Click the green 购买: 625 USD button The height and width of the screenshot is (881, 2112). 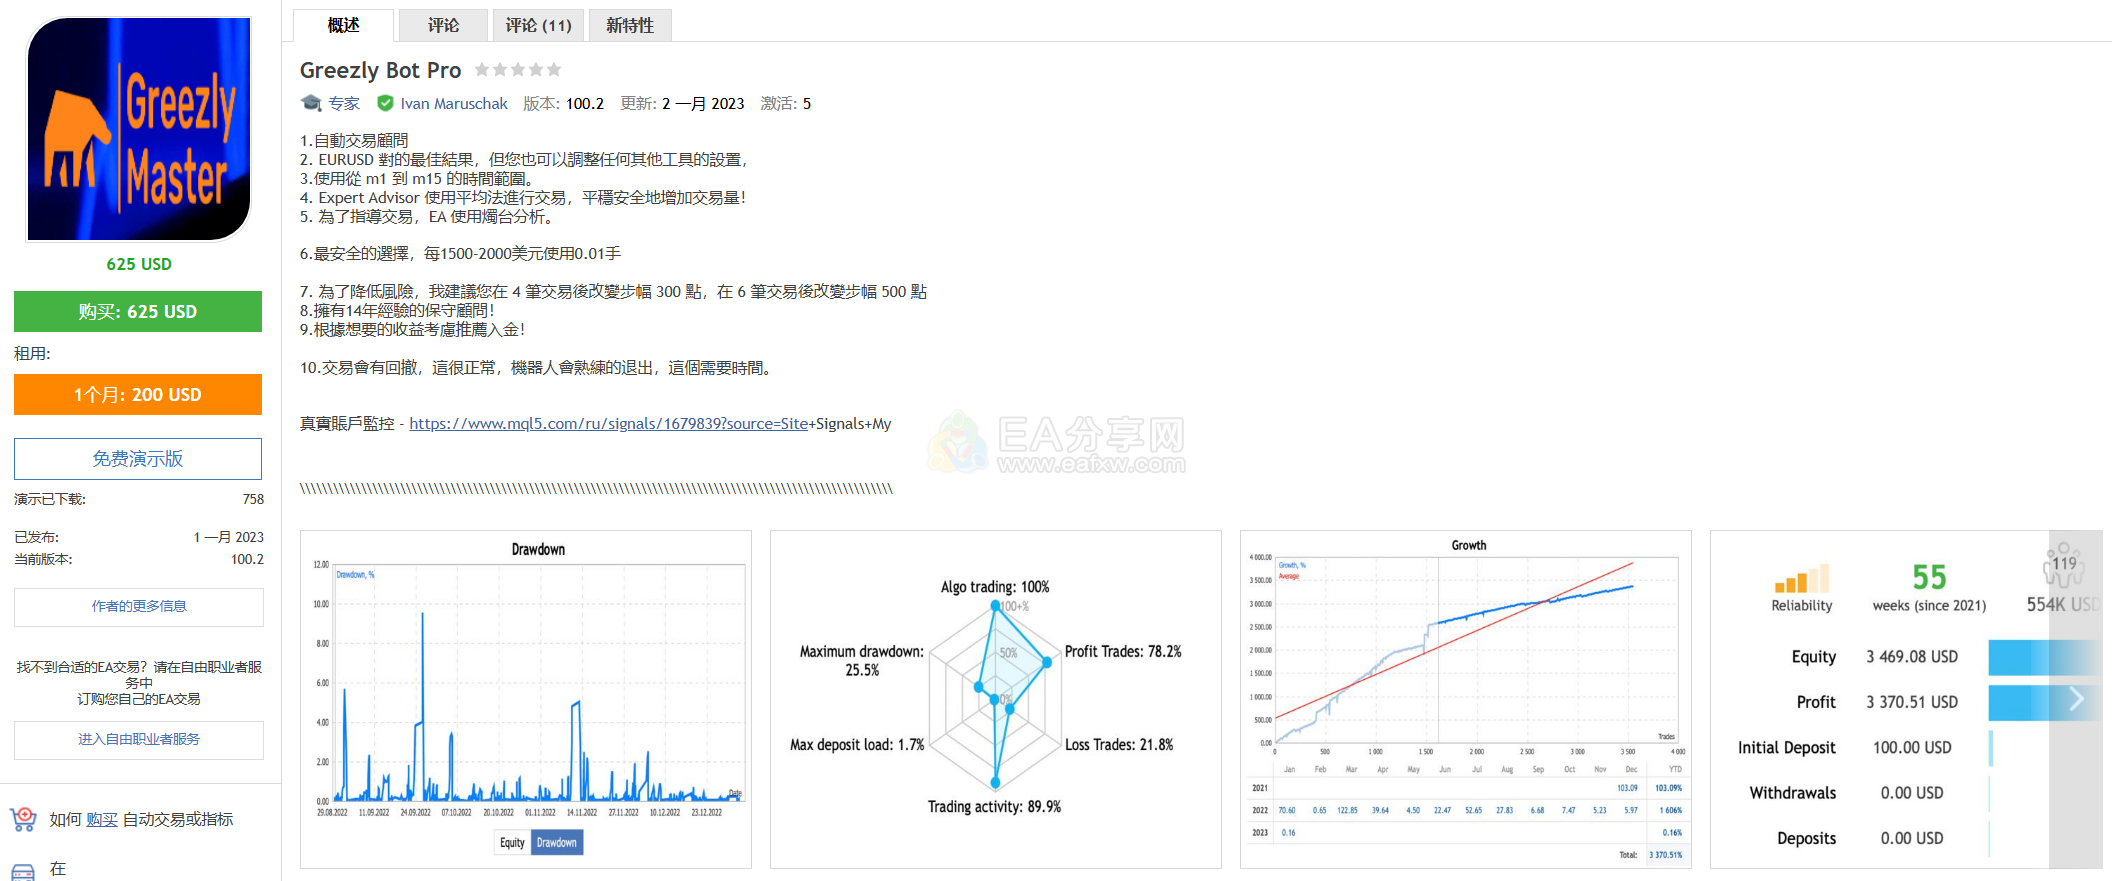pos(138,311)
